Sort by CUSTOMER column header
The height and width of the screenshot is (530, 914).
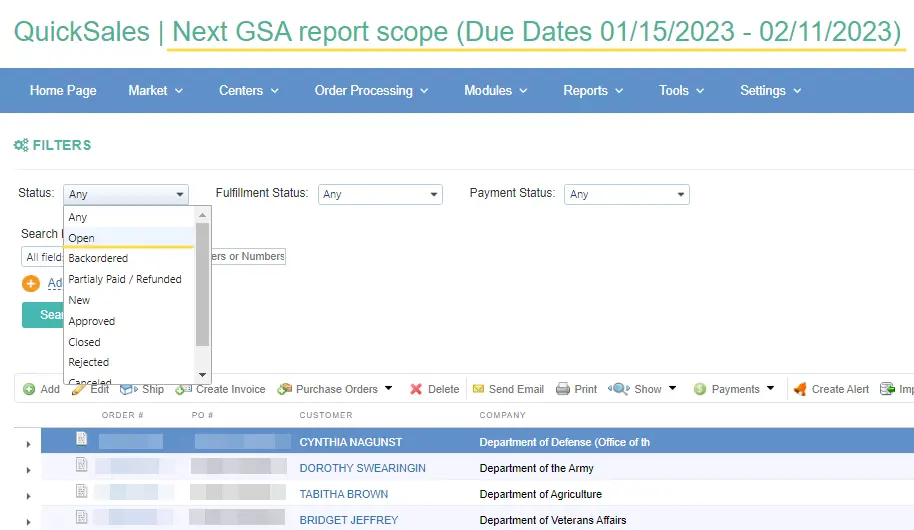pos(326,415)
